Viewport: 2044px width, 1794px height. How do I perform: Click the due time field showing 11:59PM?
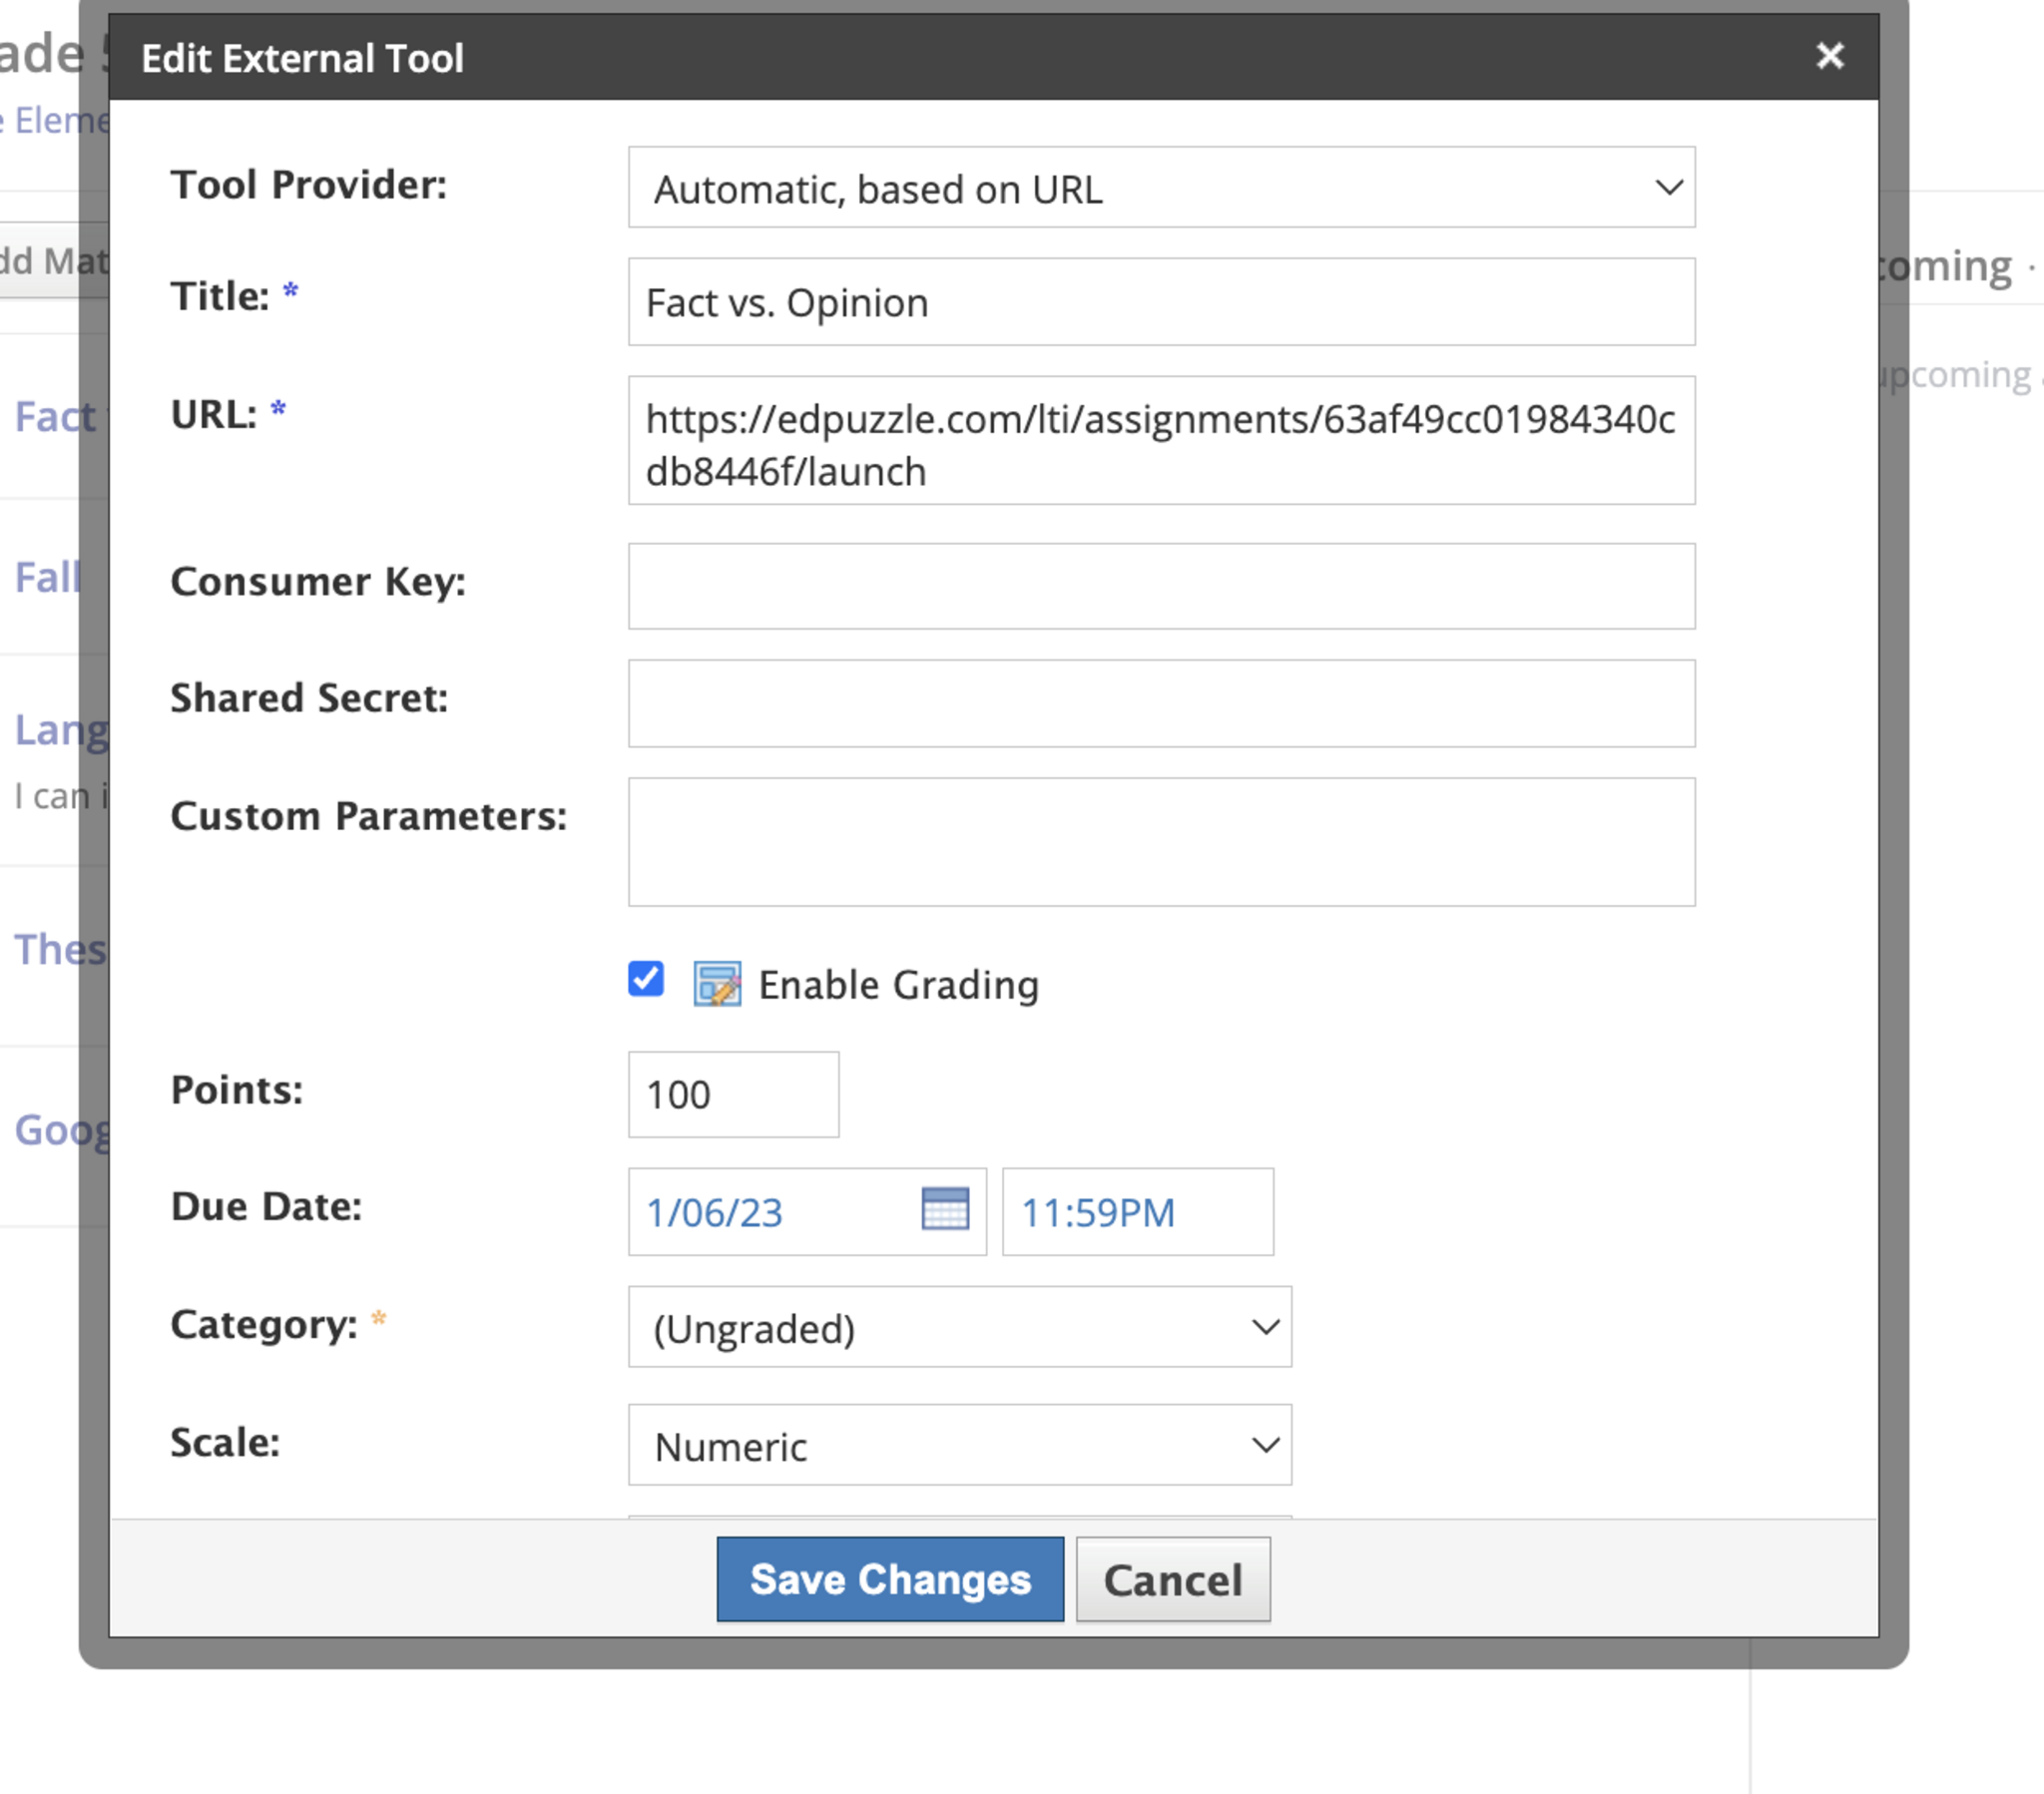click(x=1136, y=1212)
